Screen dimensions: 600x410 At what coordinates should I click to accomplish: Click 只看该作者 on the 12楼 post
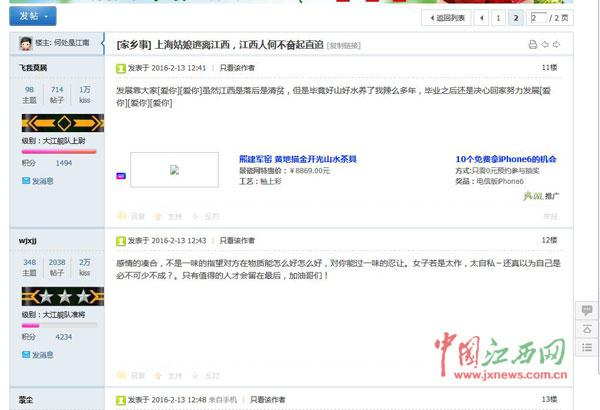click(237, 240)
